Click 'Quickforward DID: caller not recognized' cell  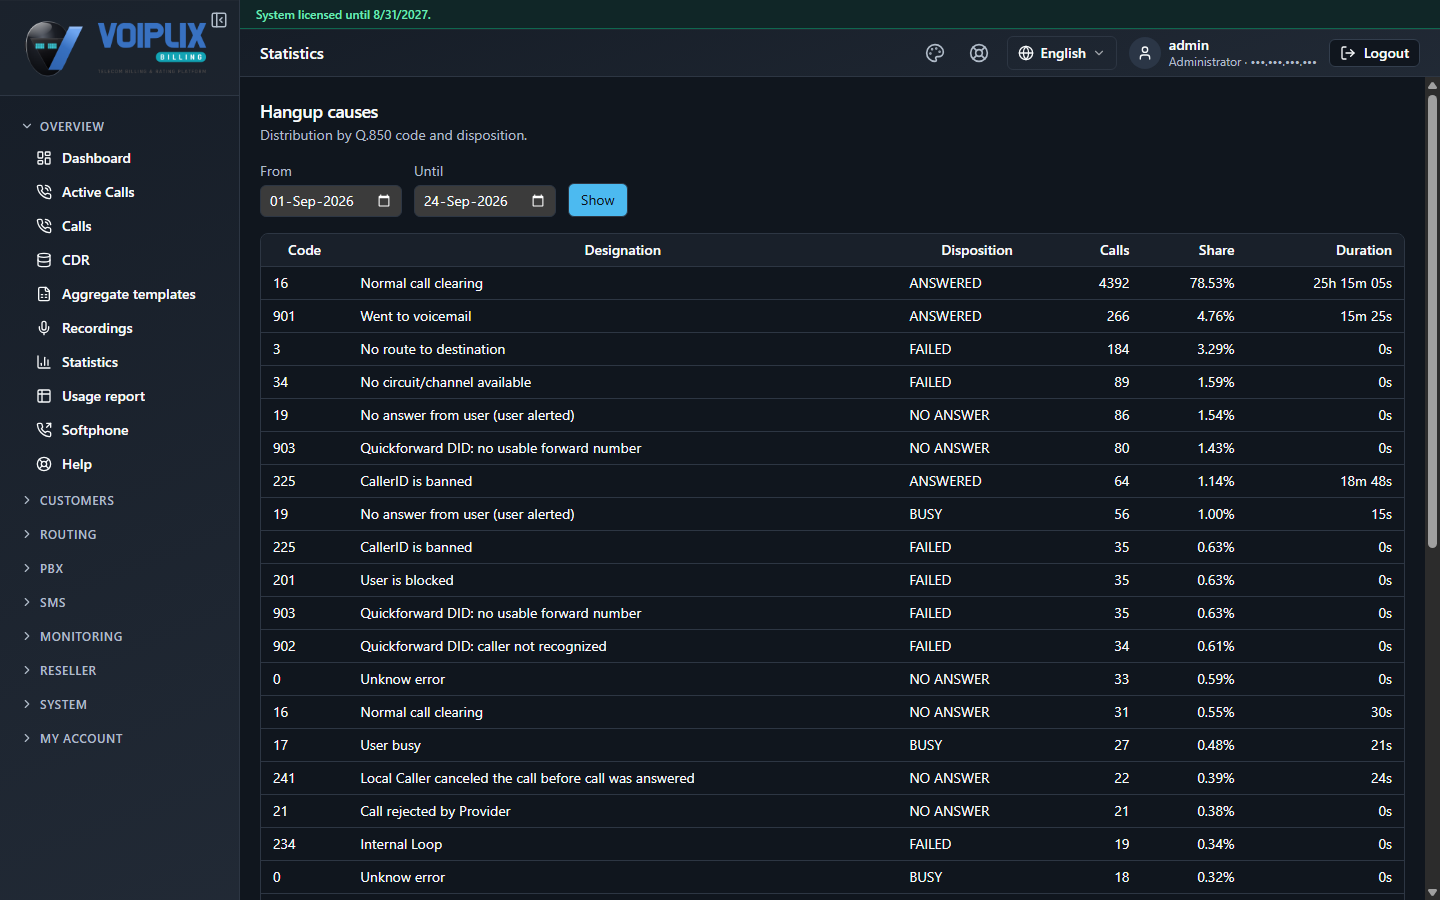coord(483,646)
